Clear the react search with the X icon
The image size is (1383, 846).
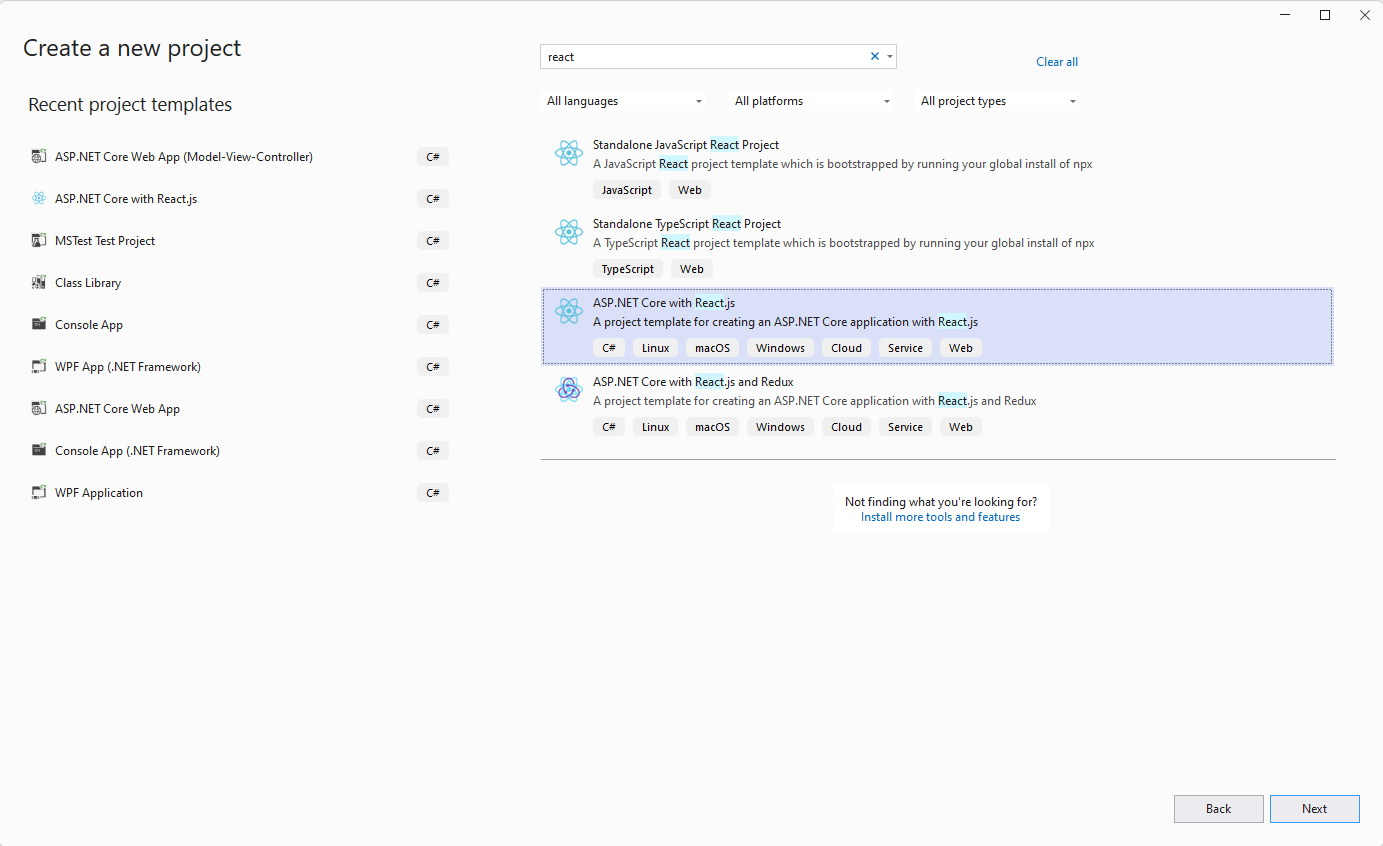click(x=874, y=56)
